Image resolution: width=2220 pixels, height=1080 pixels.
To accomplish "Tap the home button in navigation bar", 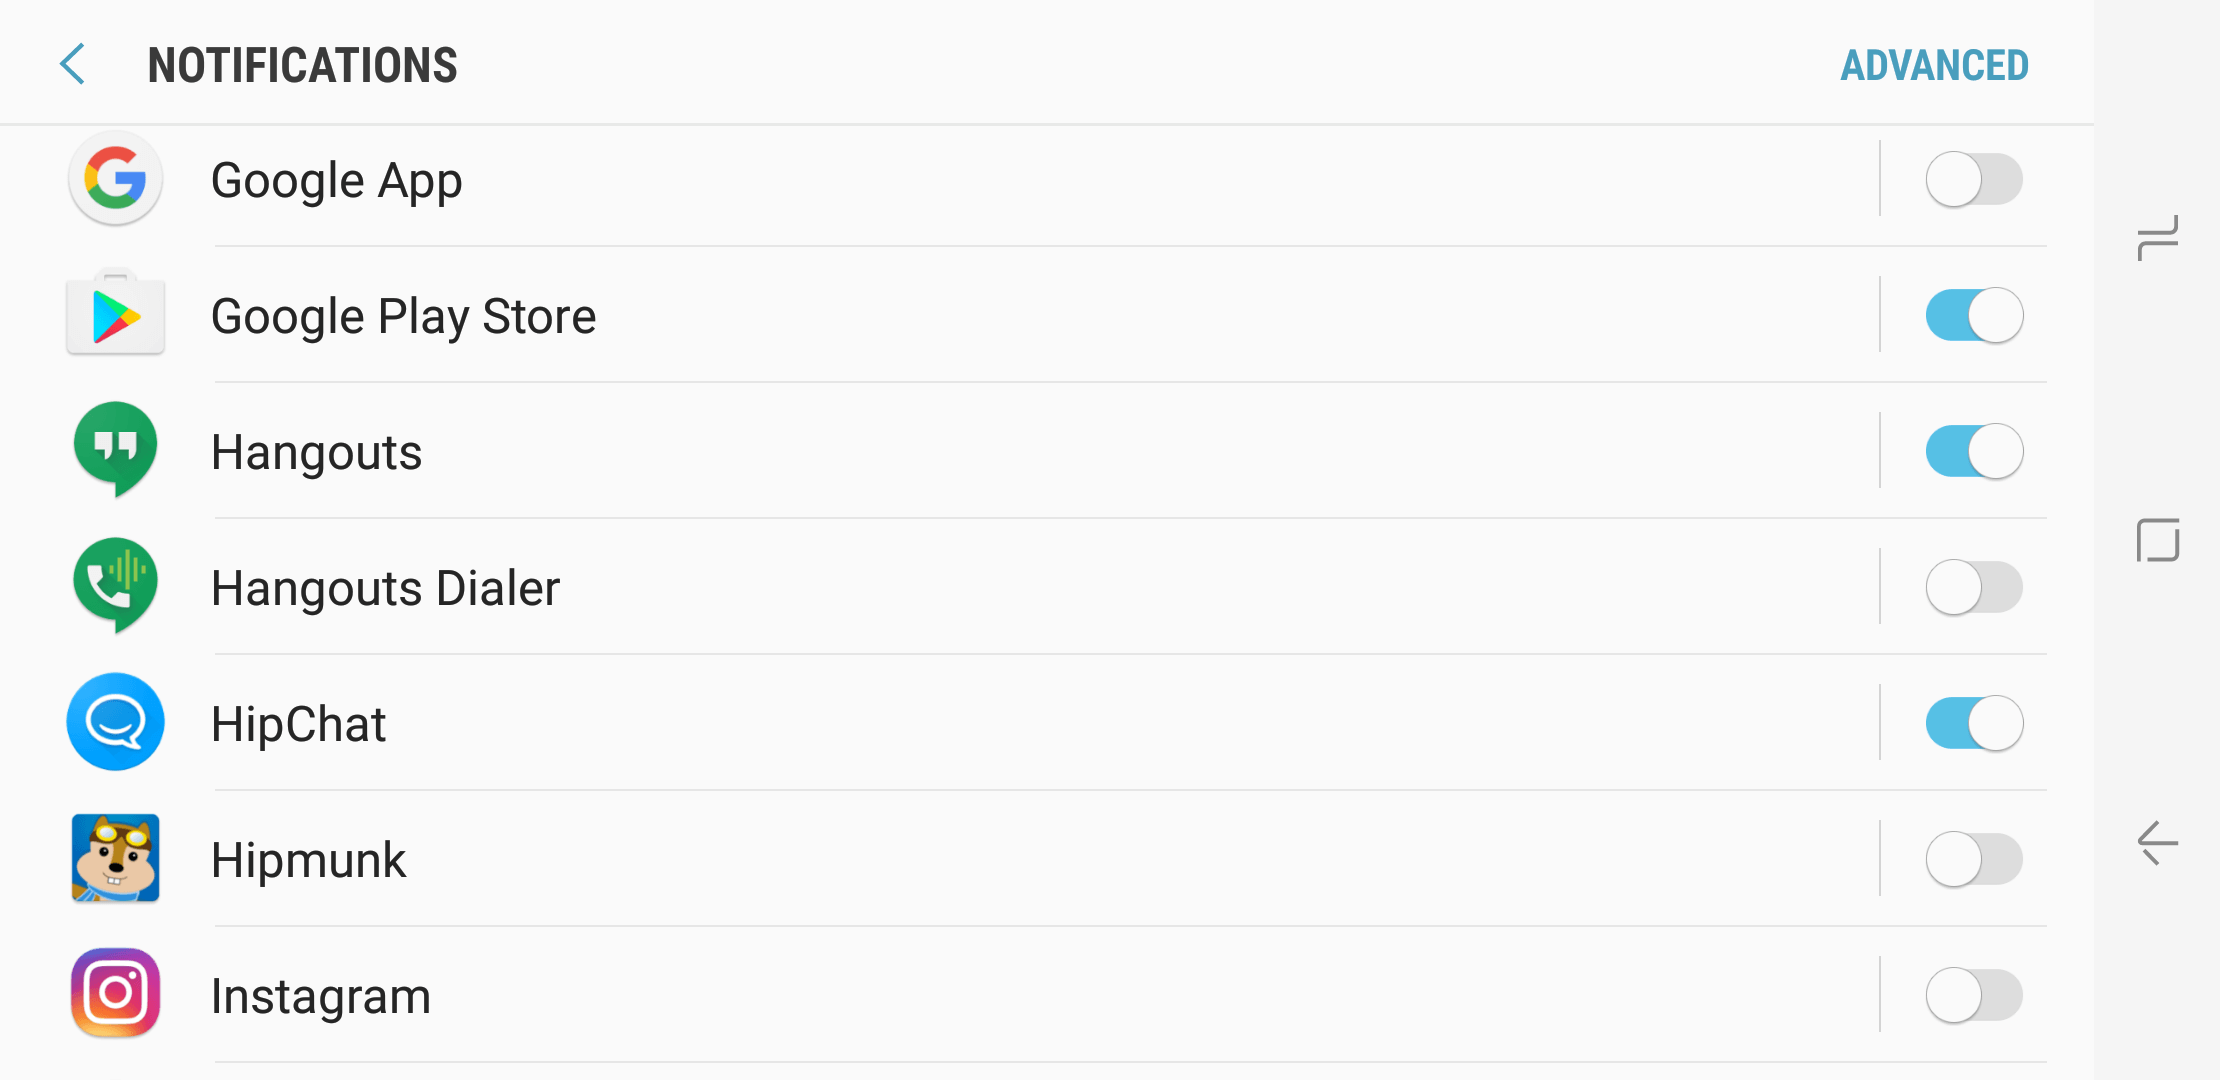I will [2158, 540].
